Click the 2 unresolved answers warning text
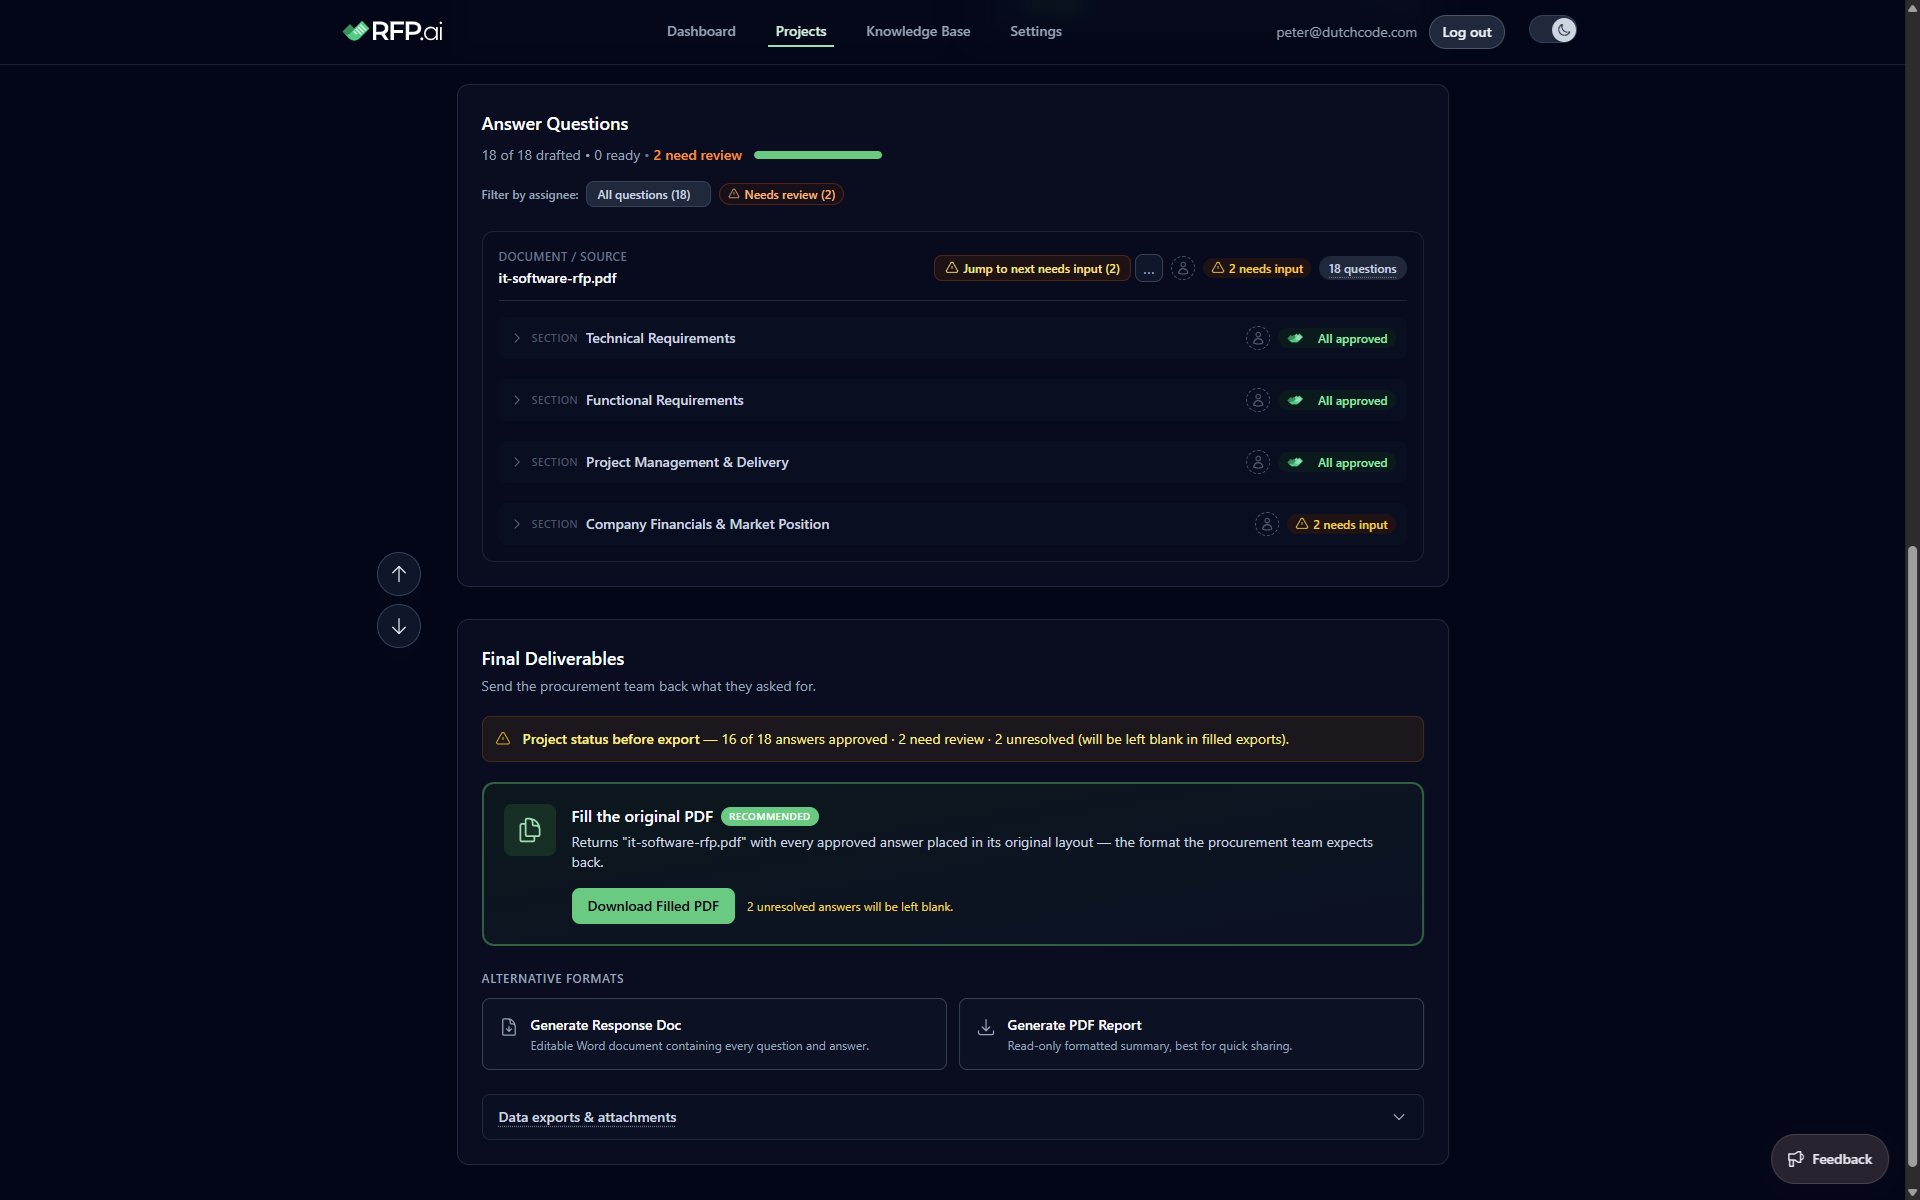The image size is (1920, 1200). click(x=850, y=907)
